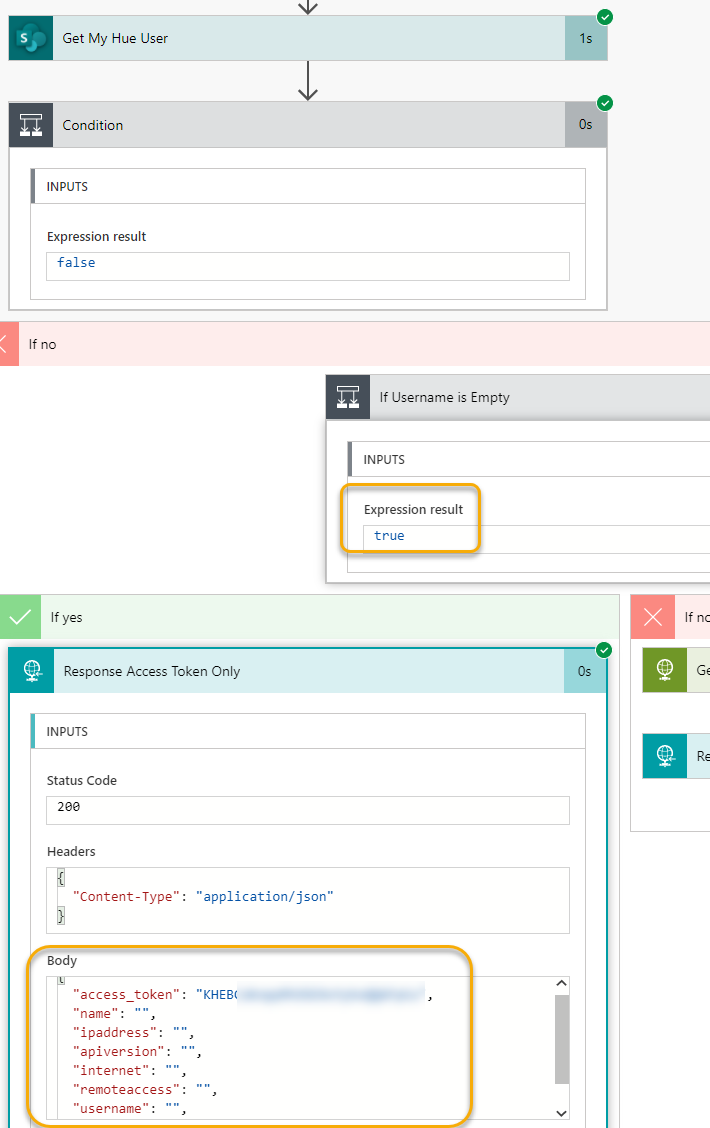Viewport: 710px width, 1128px height.
Task: Click success checkmark badge on Condition card
Action: [x=605, y=103]
